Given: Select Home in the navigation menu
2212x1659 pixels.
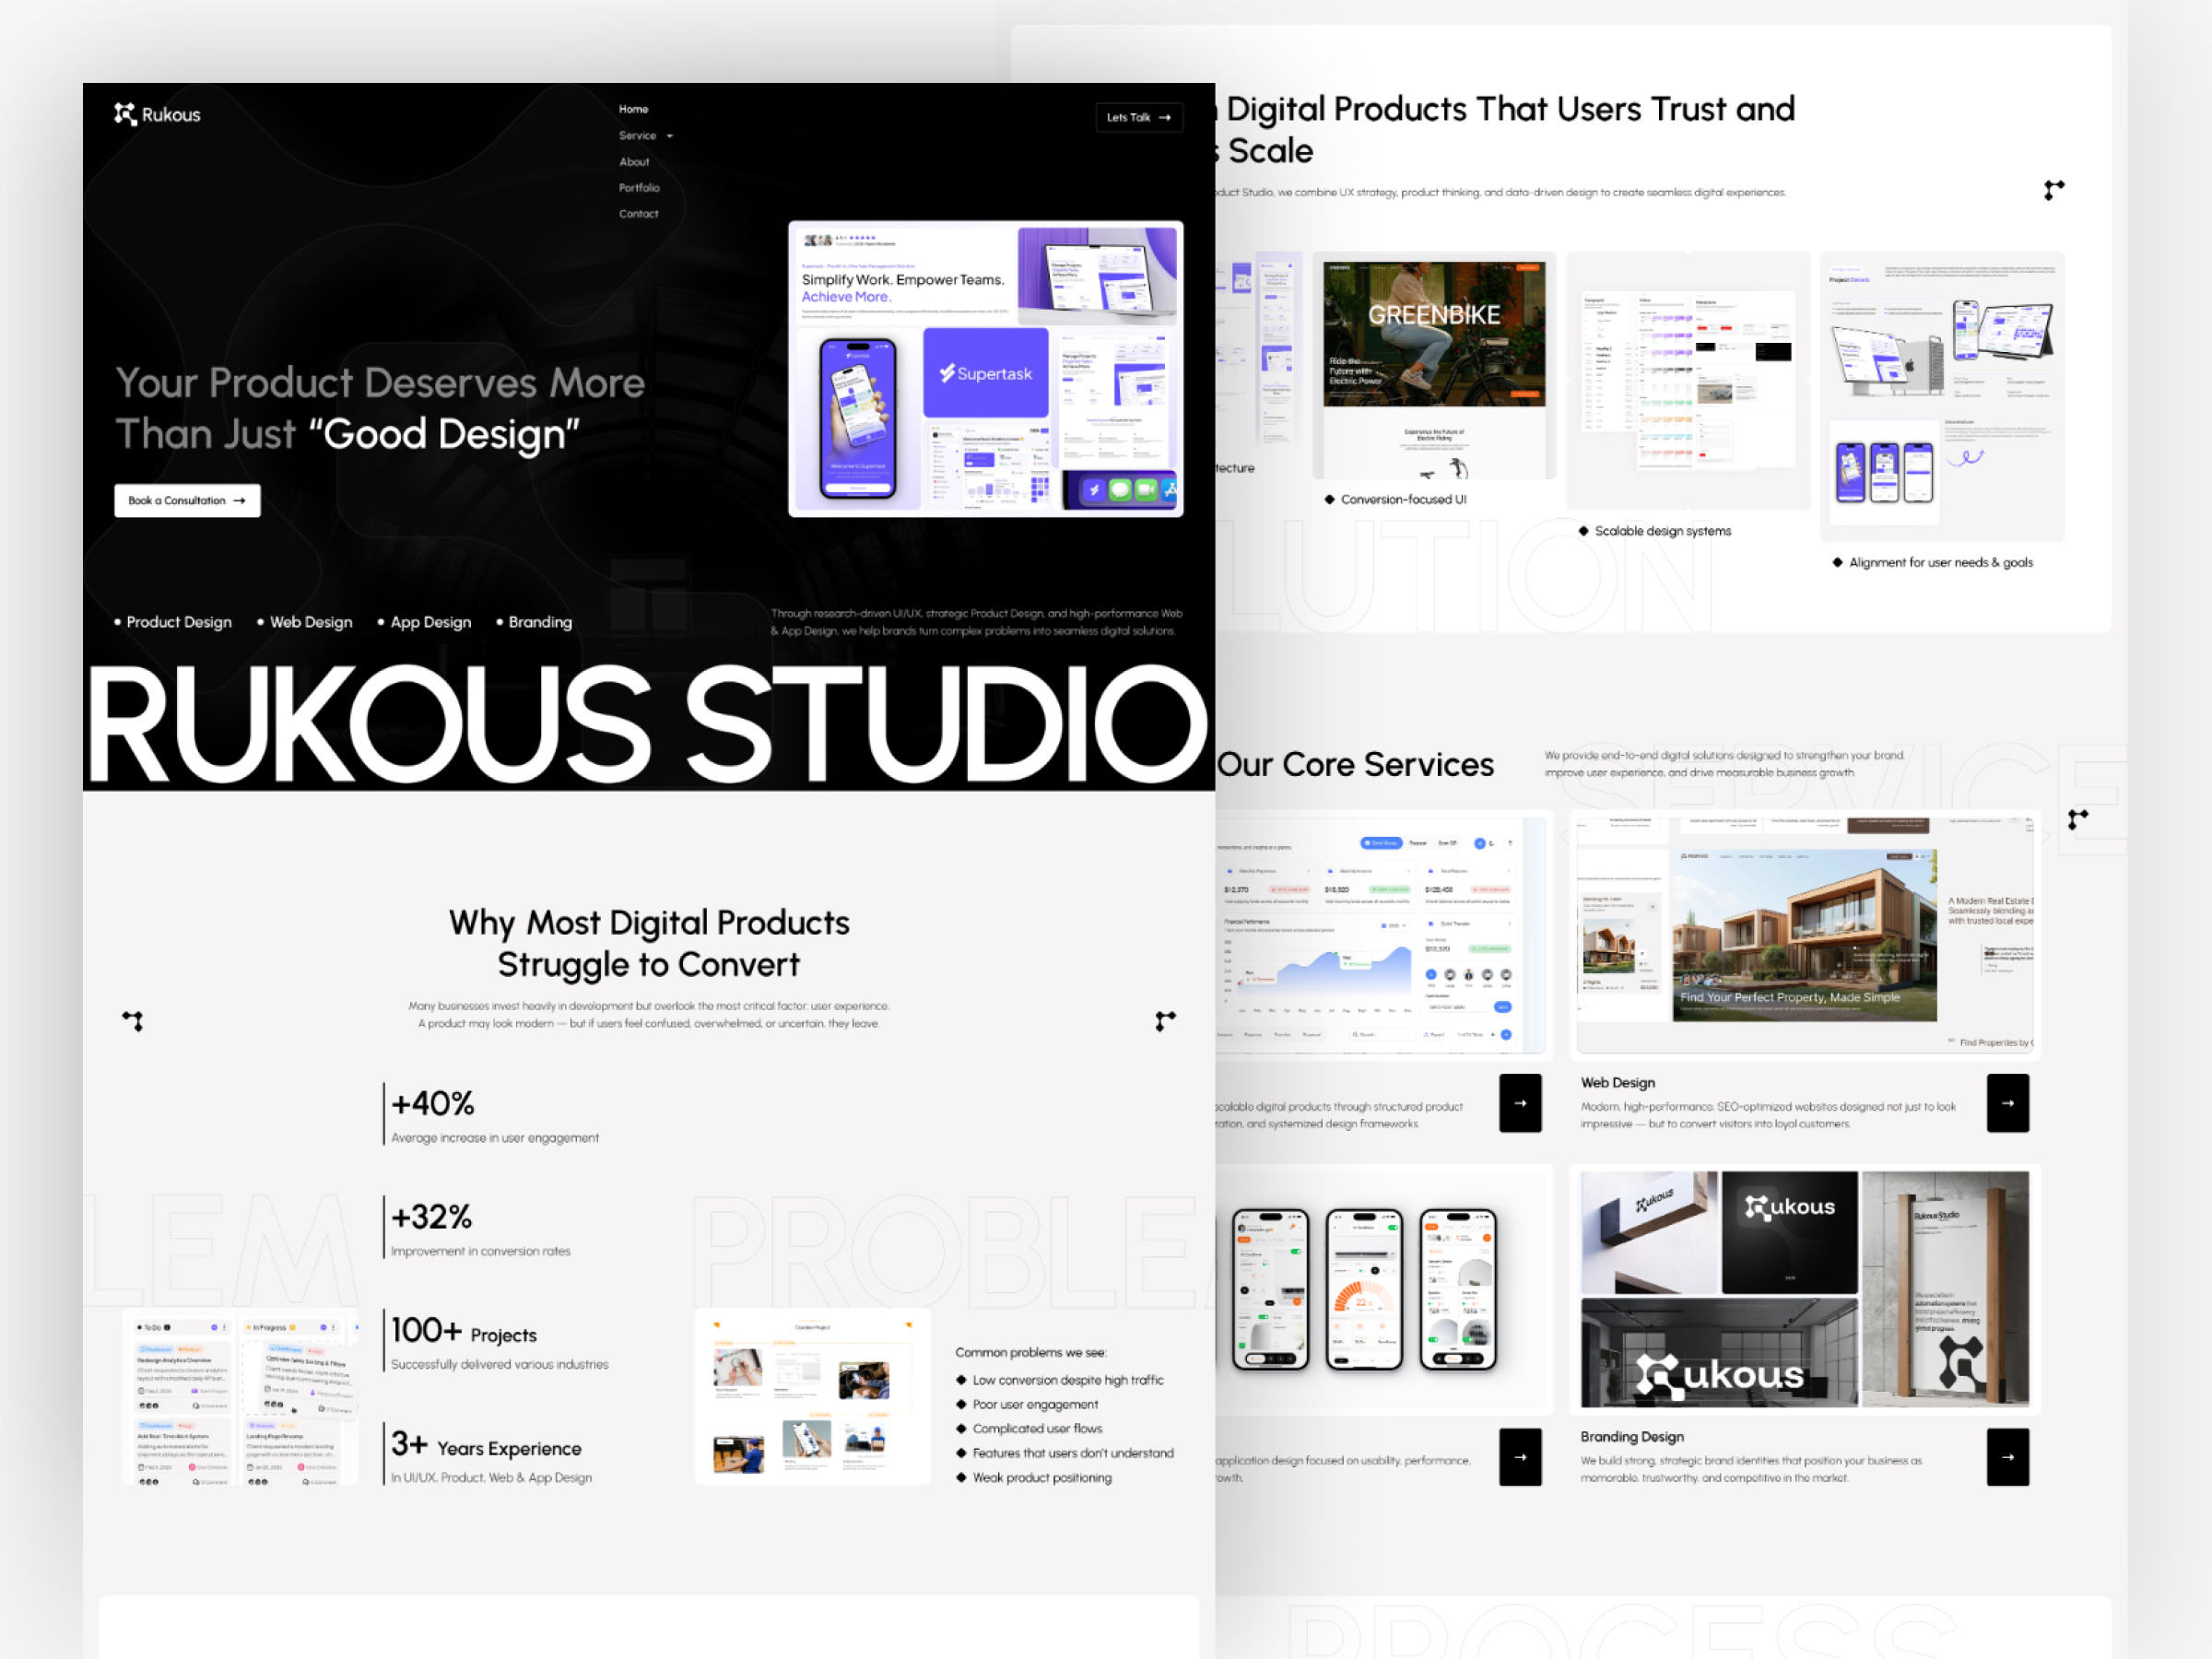Looking at the screenshot, I should point(633,109).
